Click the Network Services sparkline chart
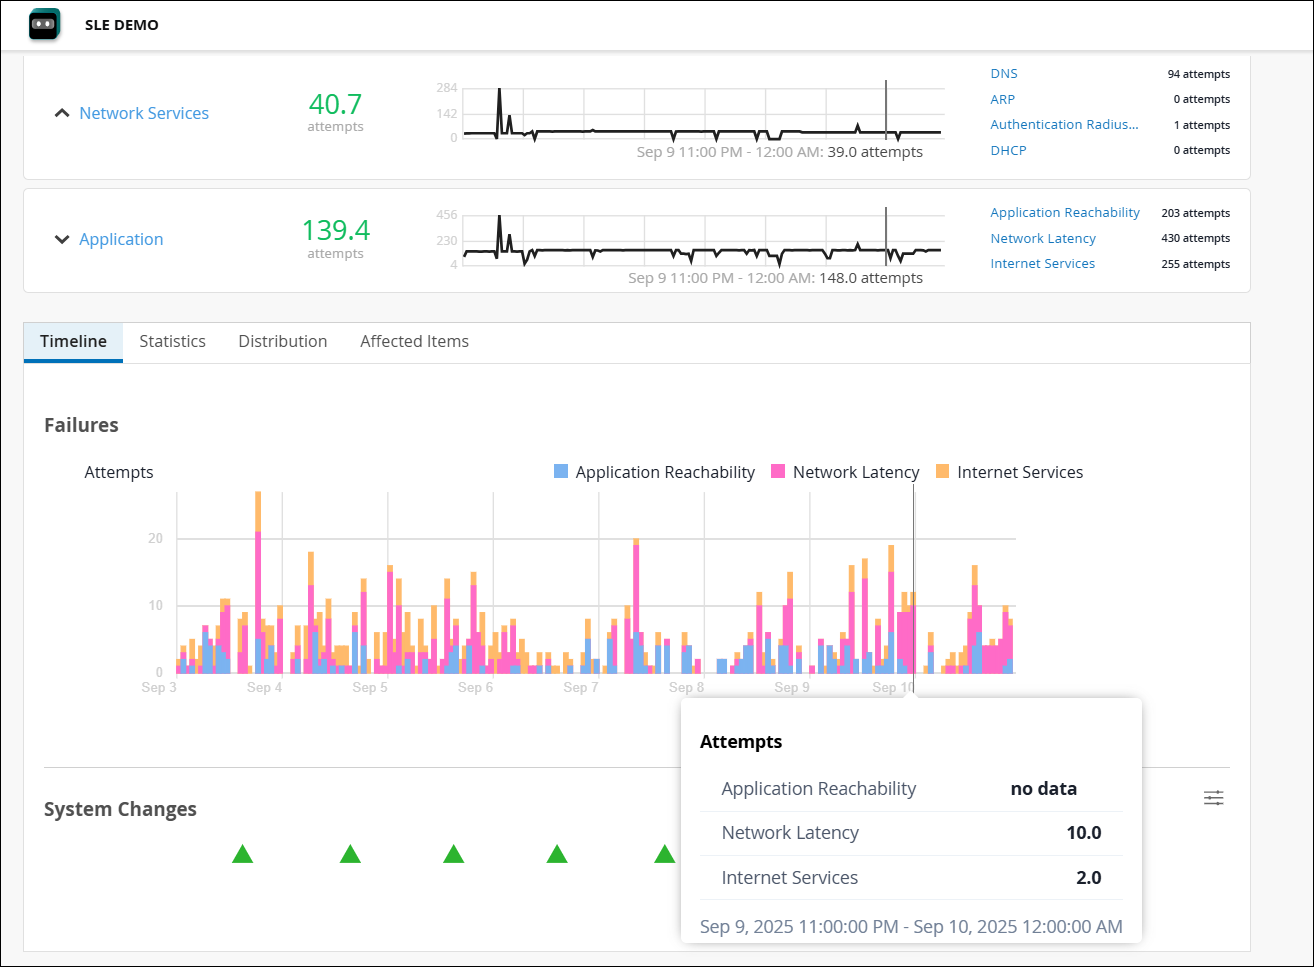 pos(700,110)
